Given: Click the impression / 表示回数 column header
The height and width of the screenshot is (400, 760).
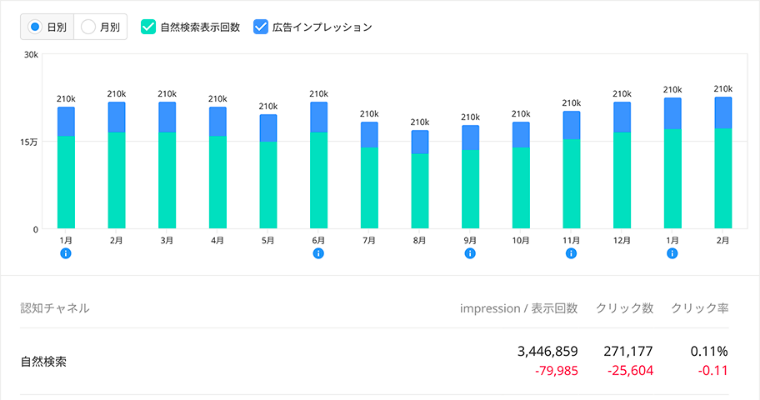Looking at the screenshot, I should pyautogui.click(x=519, y=308).
